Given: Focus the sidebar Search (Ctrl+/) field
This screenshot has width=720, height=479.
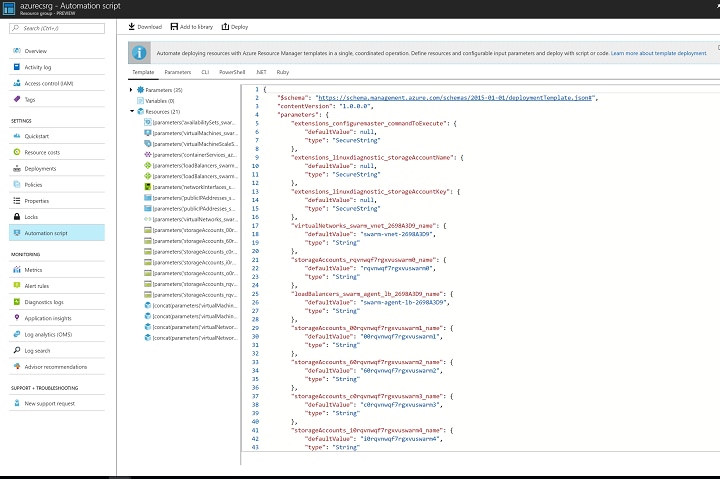Looking at the screenshot, I should click(57, 28).
